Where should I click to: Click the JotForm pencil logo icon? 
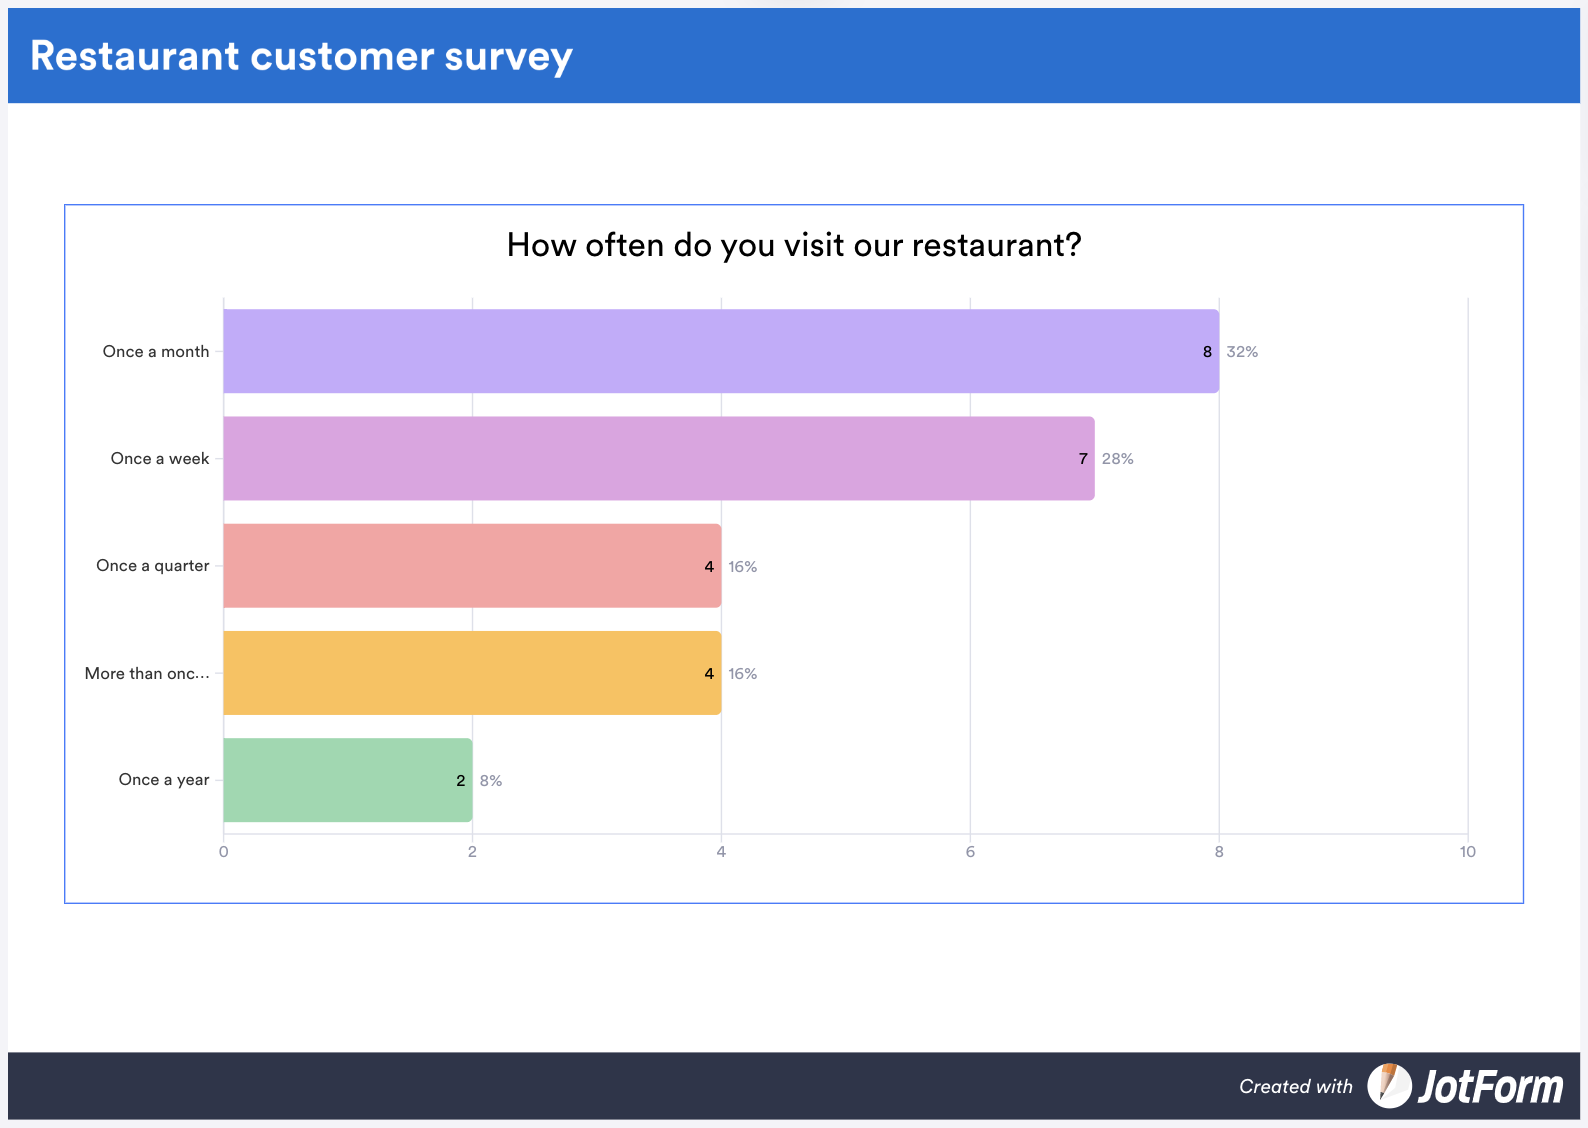coord(1389,1086)
